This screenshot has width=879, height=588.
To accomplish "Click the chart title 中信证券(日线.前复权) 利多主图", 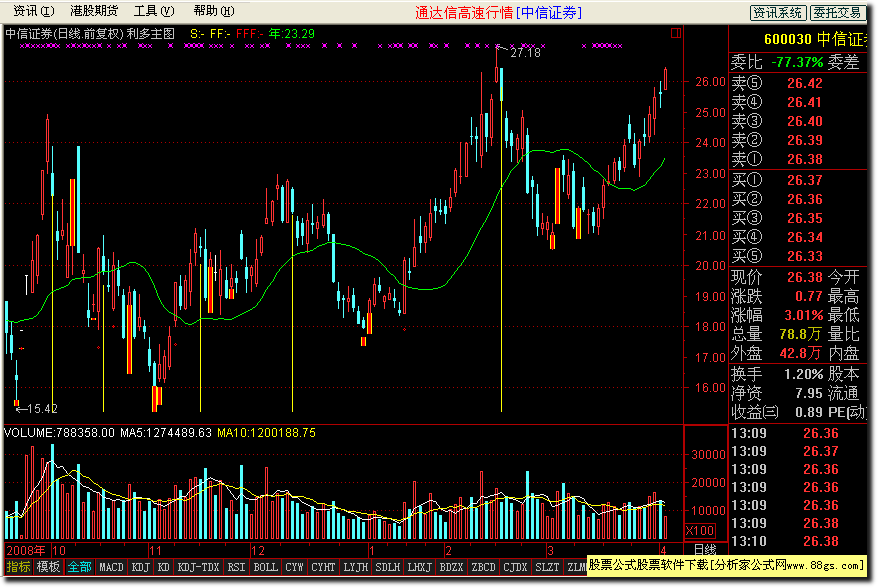I will pos(90,34).
